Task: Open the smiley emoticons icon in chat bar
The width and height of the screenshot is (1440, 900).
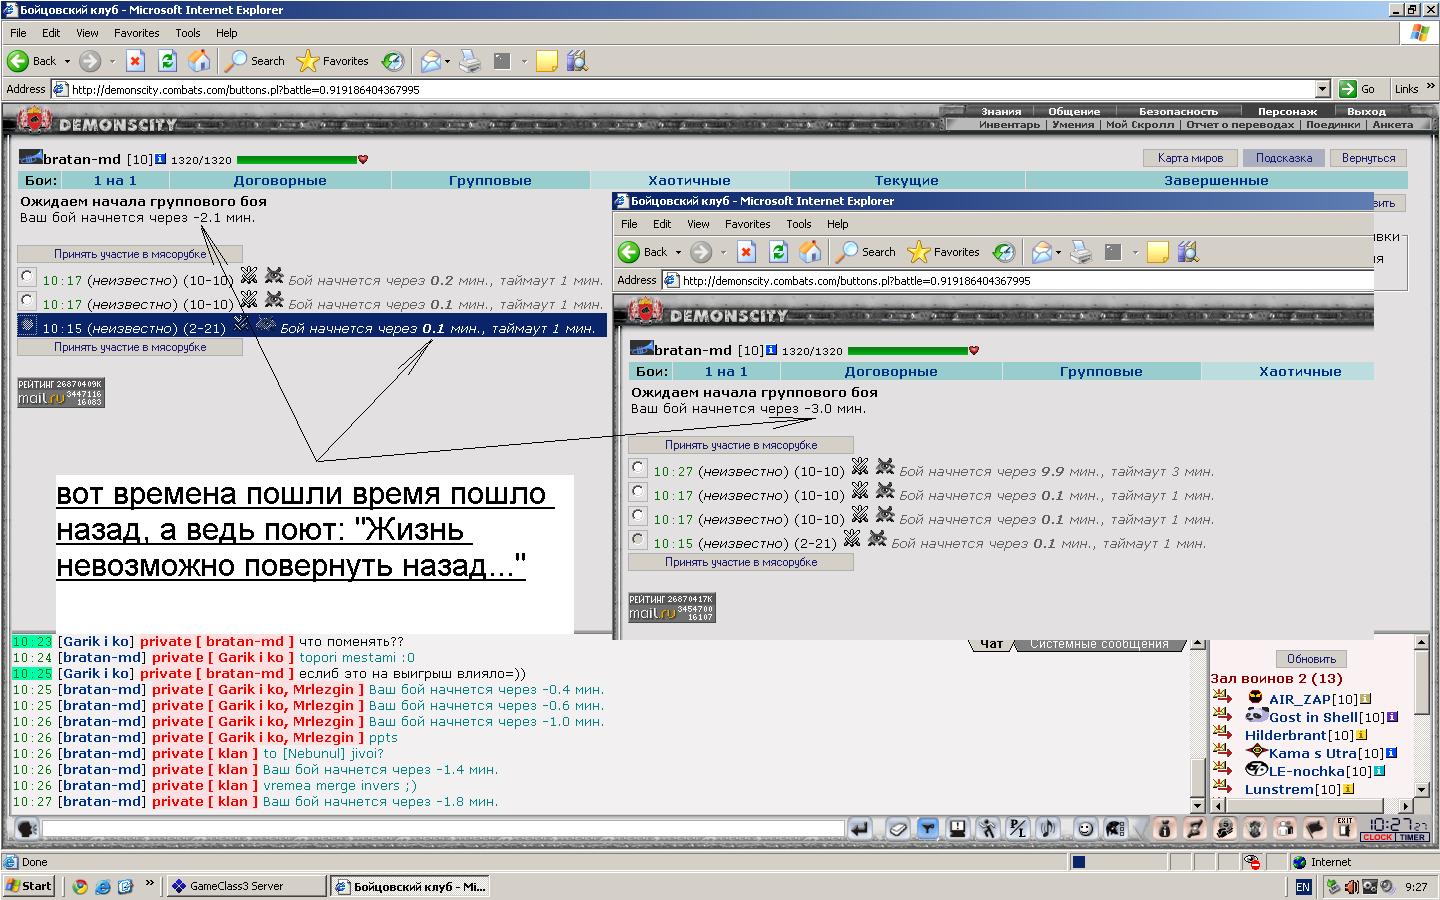Action: tap(1085, 828)
